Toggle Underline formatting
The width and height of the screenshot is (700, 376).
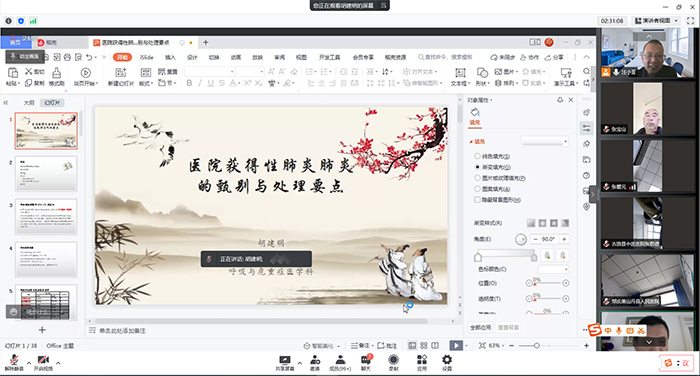(x=211, y=83)
